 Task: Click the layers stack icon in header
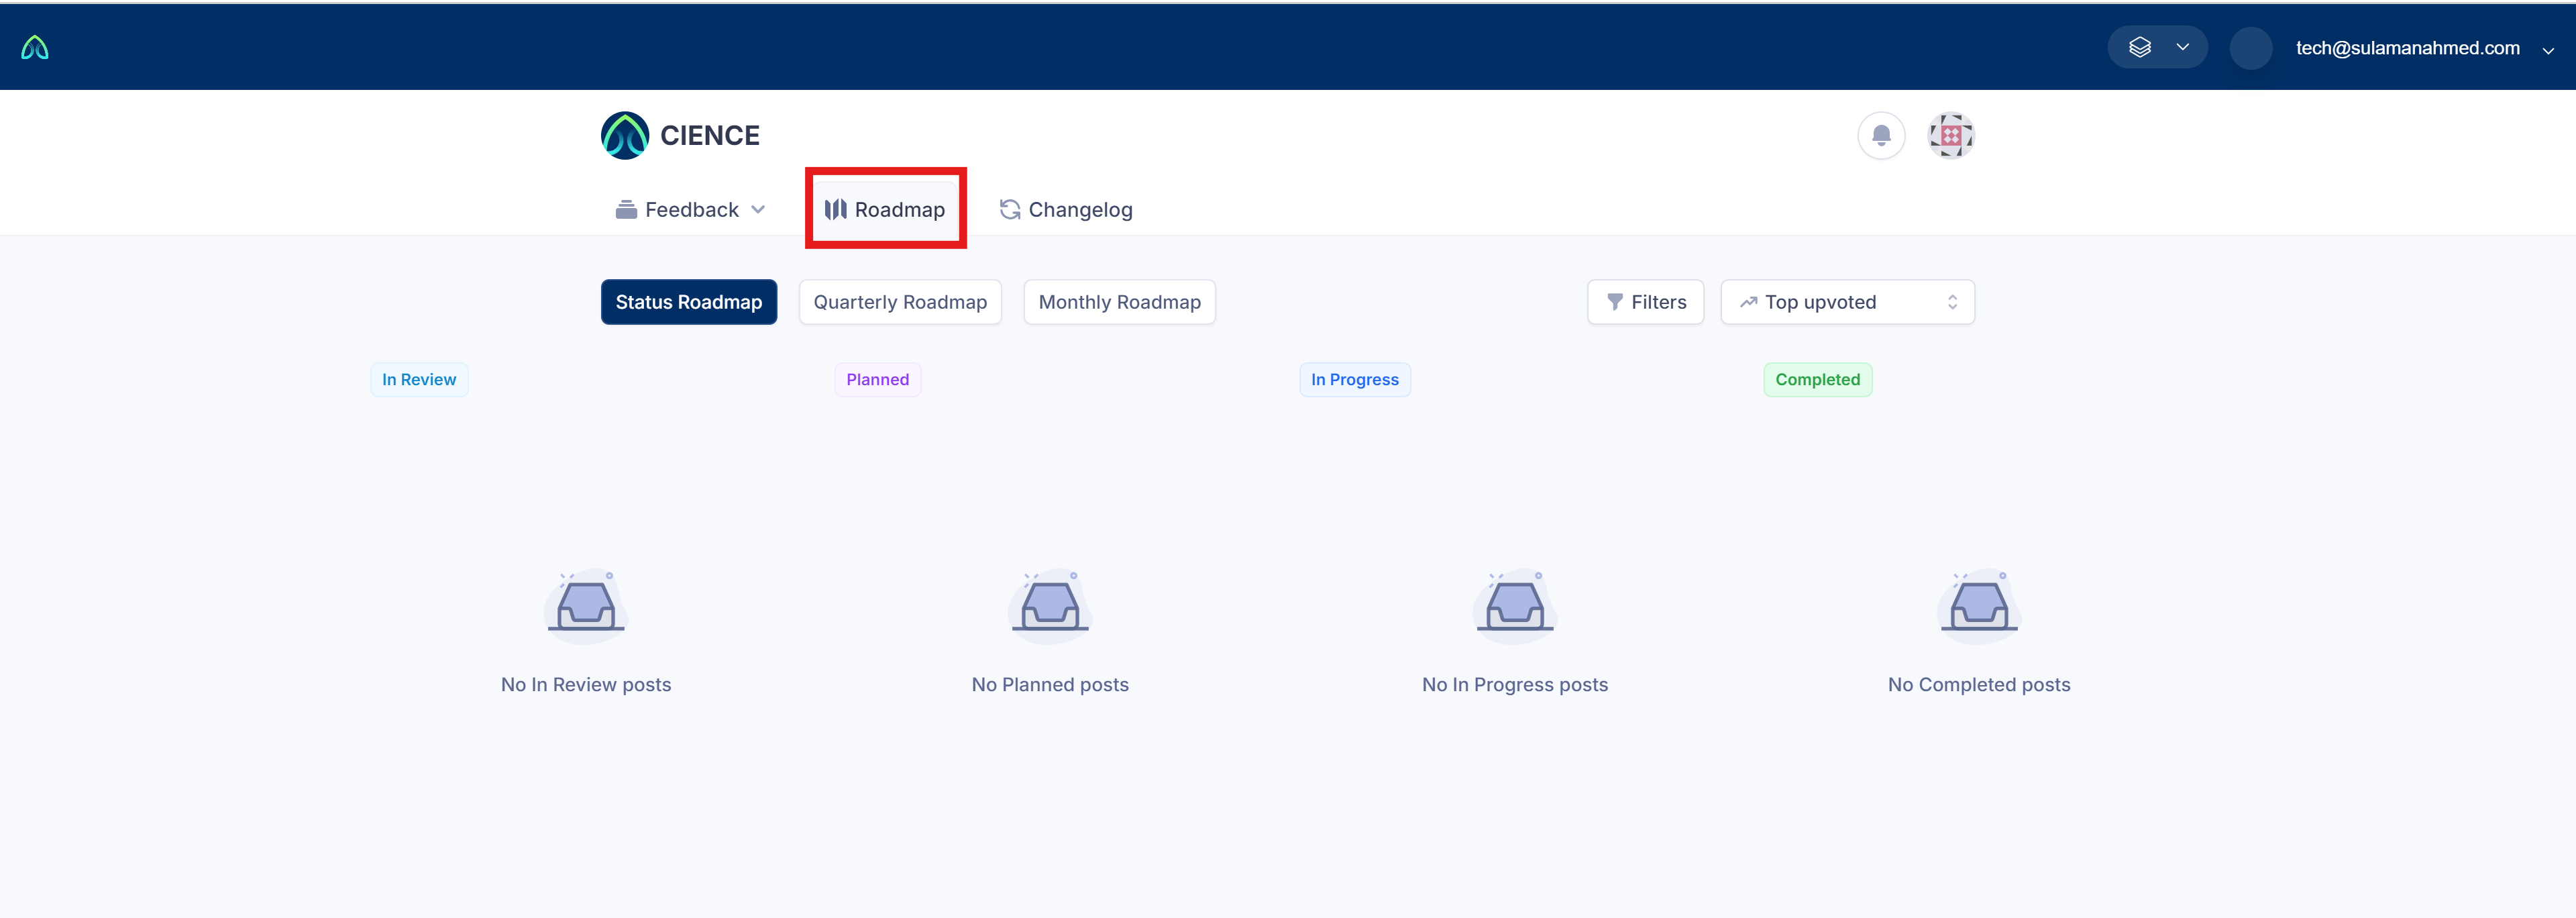click(x=2139, y=47)
